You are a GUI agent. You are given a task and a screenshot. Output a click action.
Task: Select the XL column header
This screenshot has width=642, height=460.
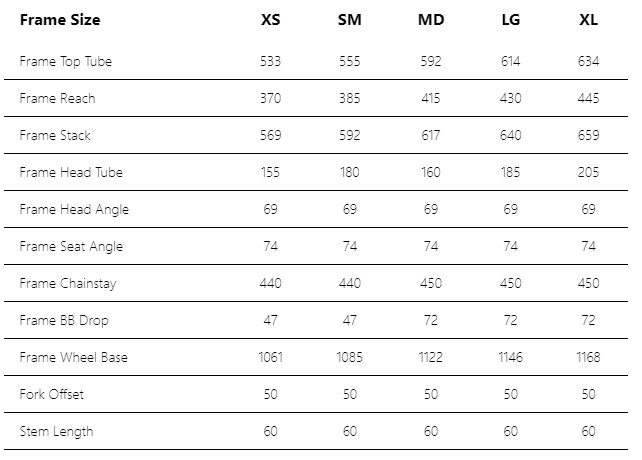click(x=588, y=20)
